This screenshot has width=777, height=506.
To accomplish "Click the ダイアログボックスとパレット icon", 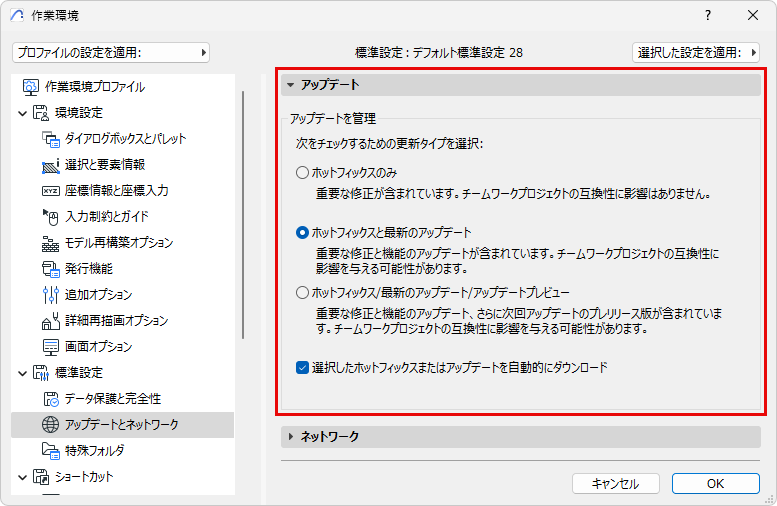I will 51,139.
